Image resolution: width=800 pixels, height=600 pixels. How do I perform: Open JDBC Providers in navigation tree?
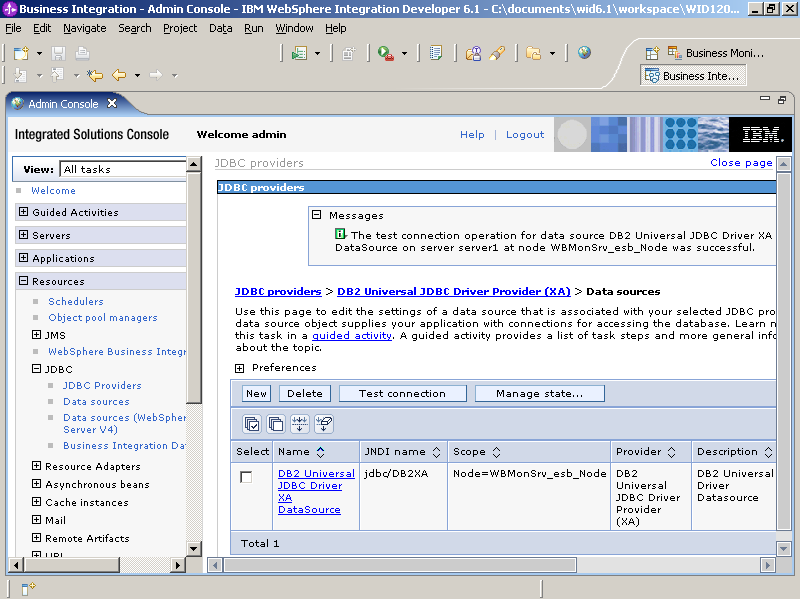(x=102, y=385)
